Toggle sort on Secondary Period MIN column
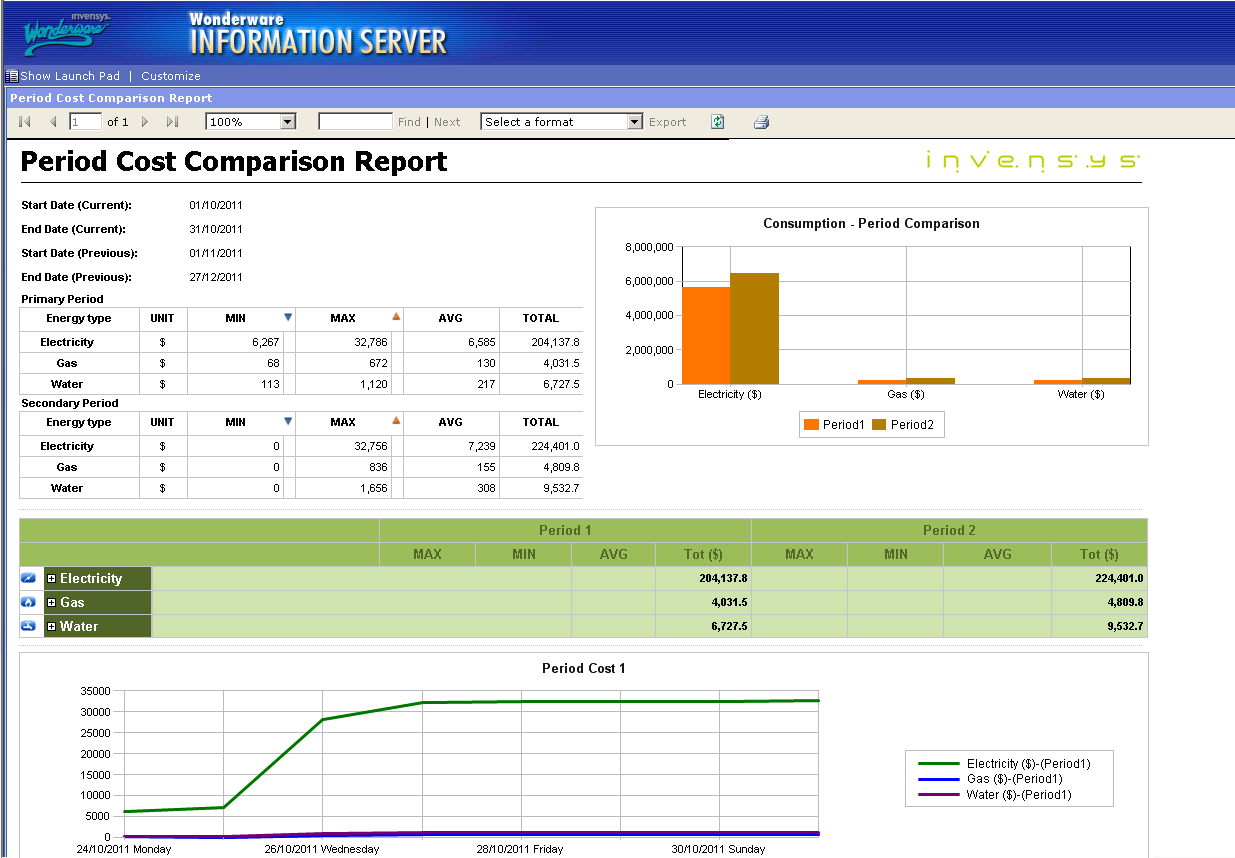Screen dimensions: 1235x858 click(x=289, y=421)
